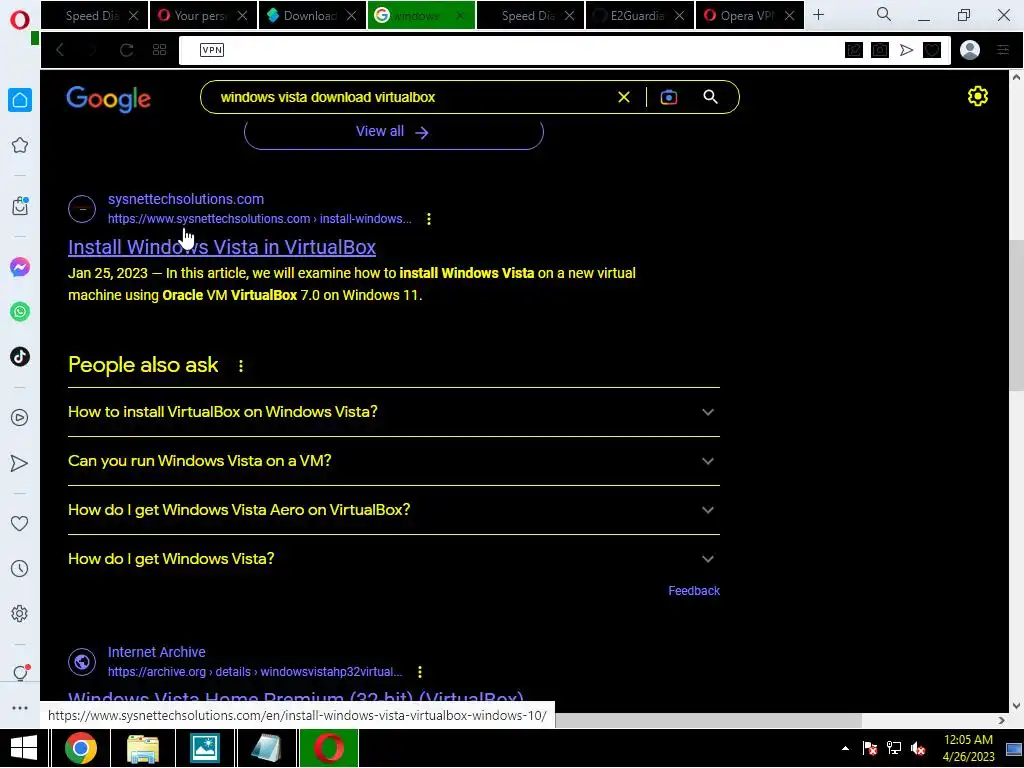Show hidden system tray icons arrow

[845, 748]
